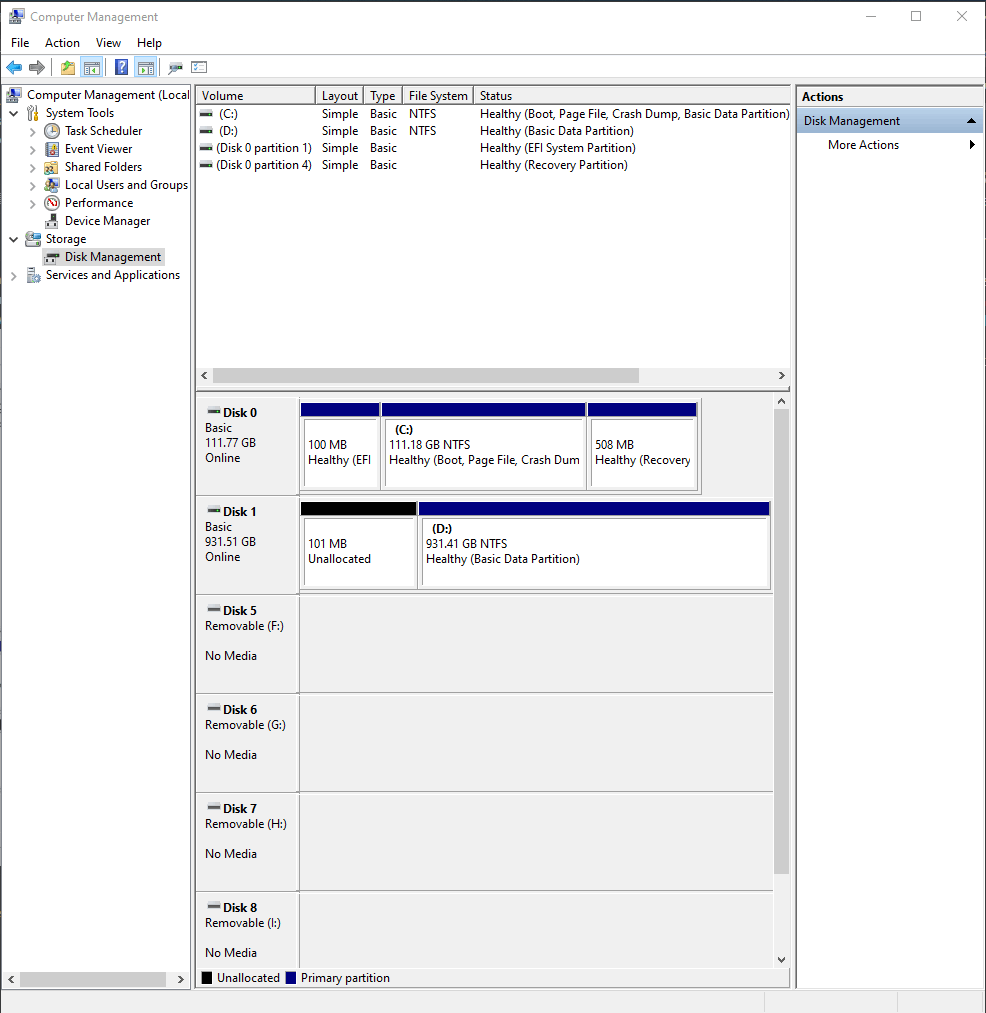Screen dimensions: 986x1013
Task: Click the Device Manager icon
Action: pos(52,221)
